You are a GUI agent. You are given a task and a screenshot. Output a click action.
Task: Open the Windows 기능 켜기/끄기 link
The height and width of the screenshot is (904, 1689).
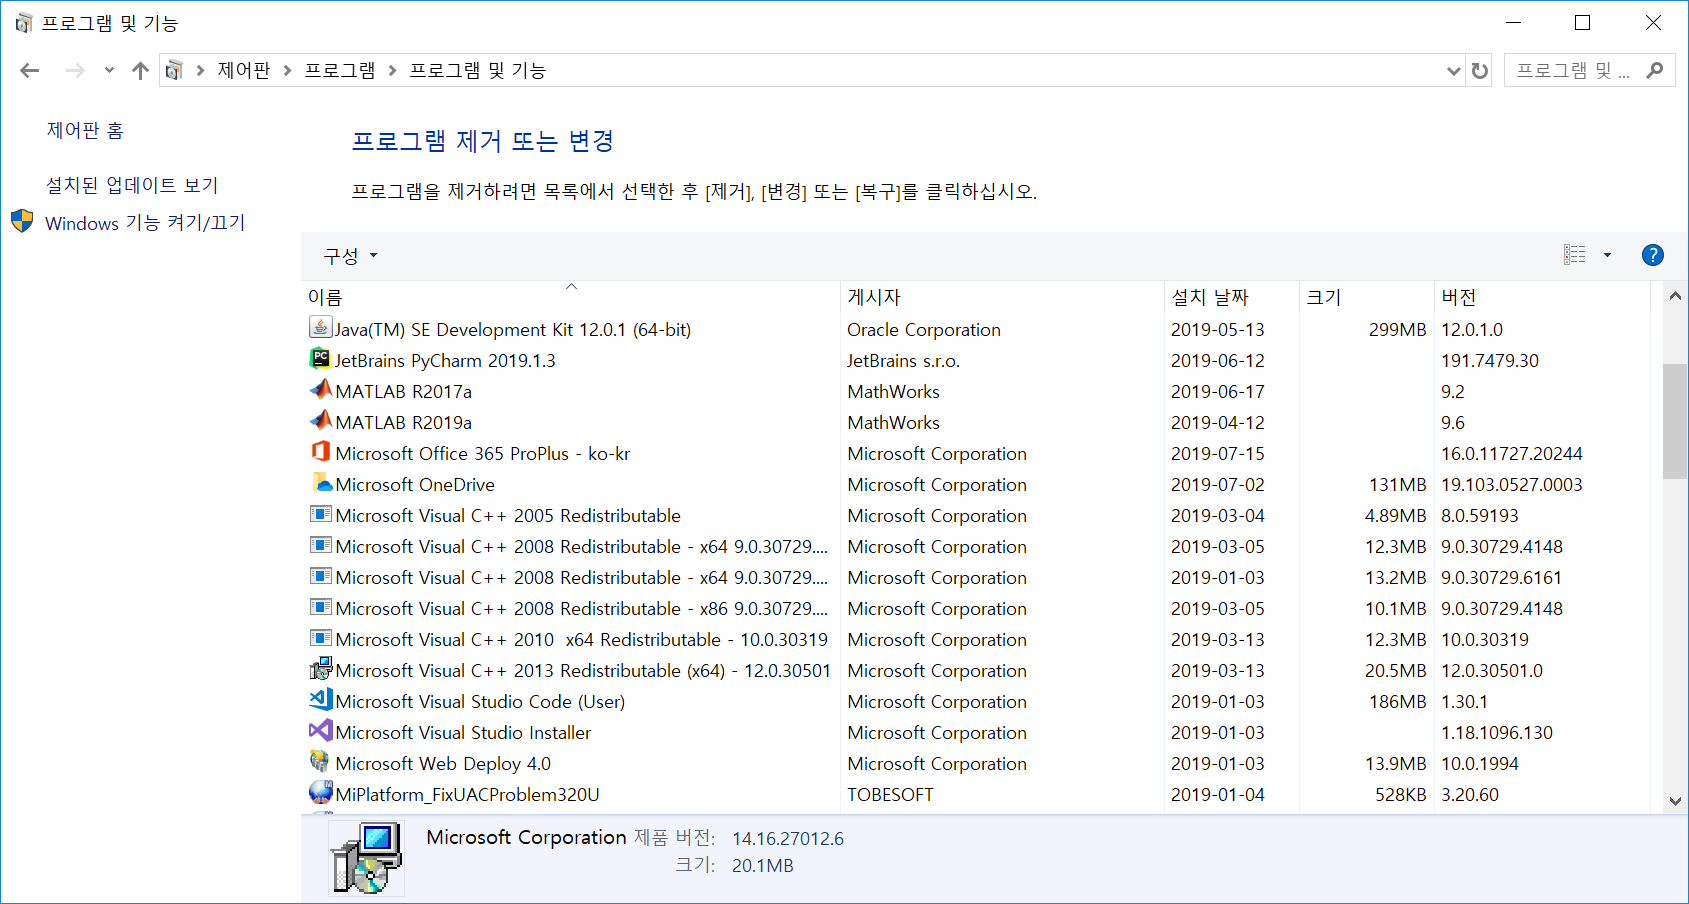145,222
